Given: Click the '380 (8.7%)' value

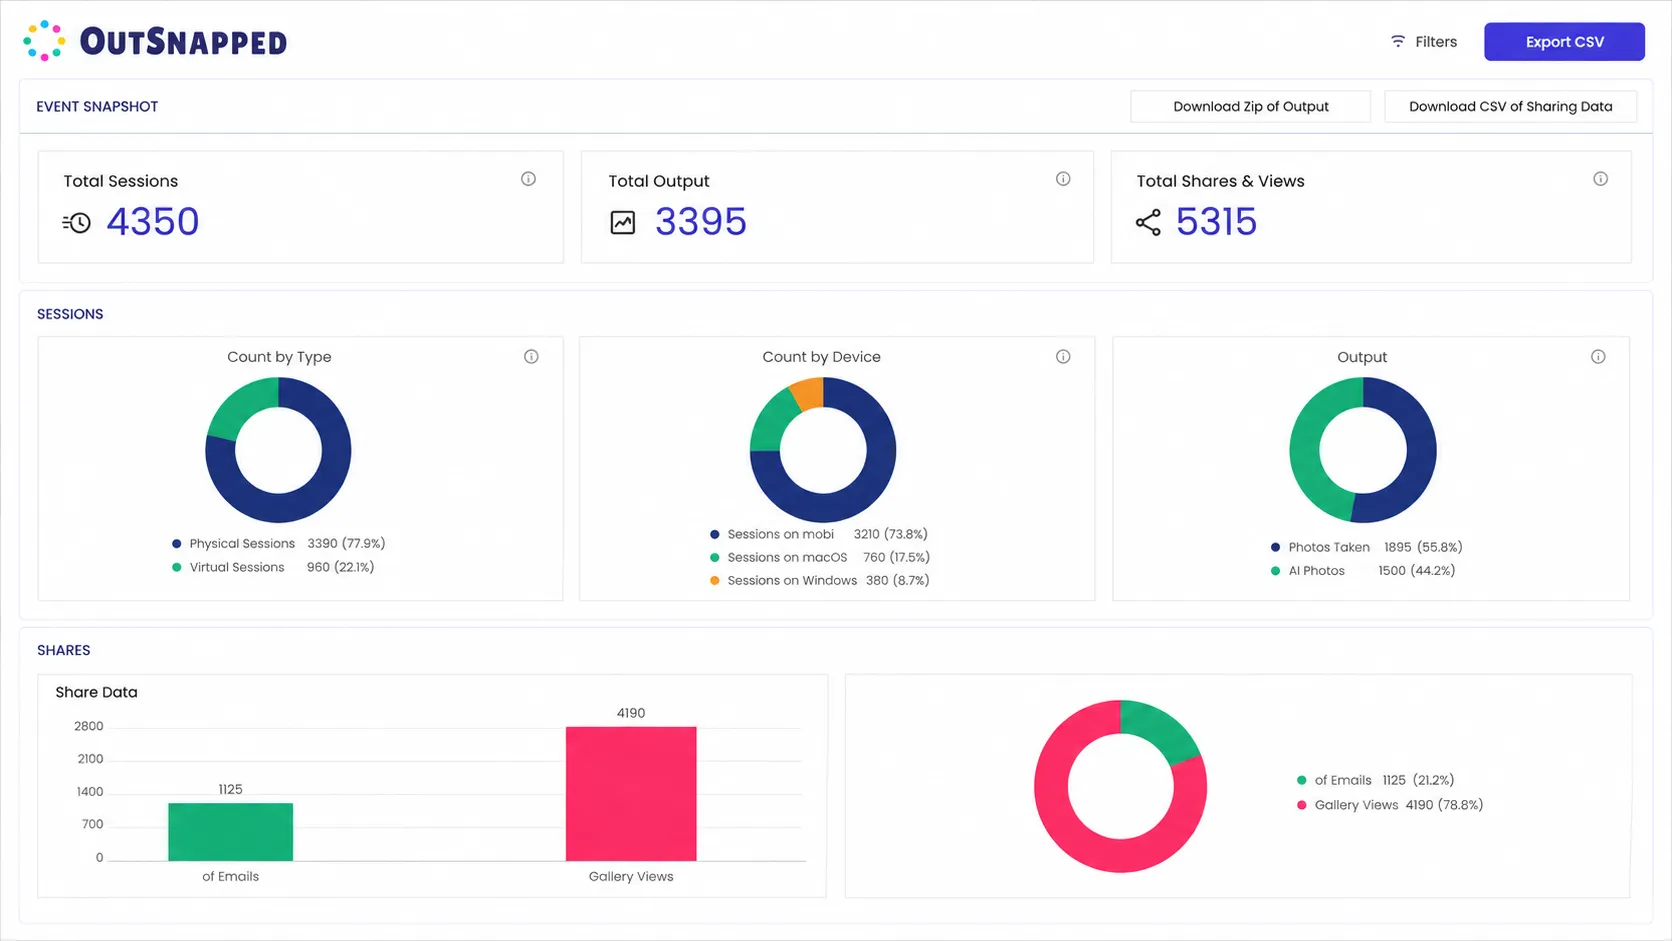Looking at the screenshot, I should 897,580.
